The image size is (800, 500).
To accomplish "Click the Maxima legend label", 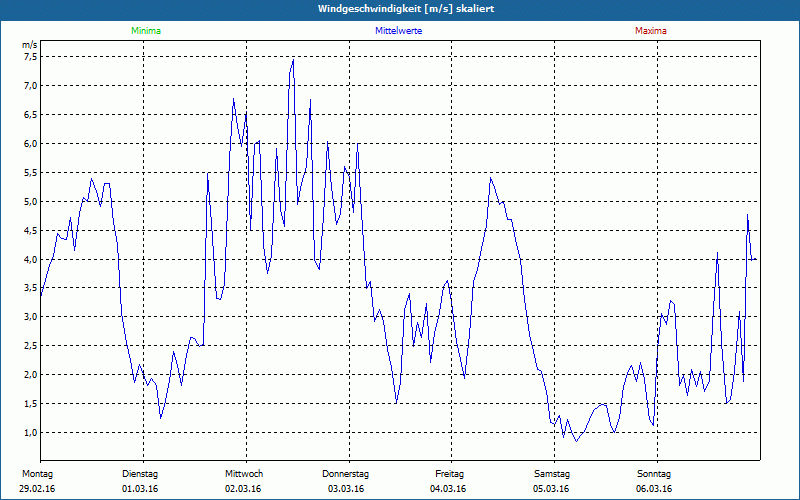I will [651, 31].
